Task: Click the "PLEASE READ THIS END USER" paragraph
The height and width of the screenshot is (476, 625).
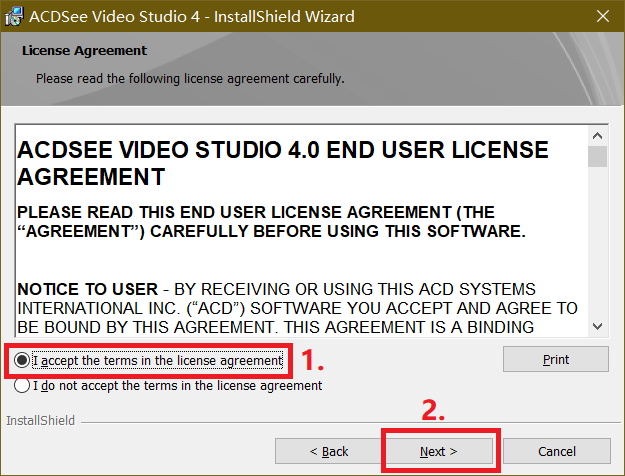Action: click(271, 222)
